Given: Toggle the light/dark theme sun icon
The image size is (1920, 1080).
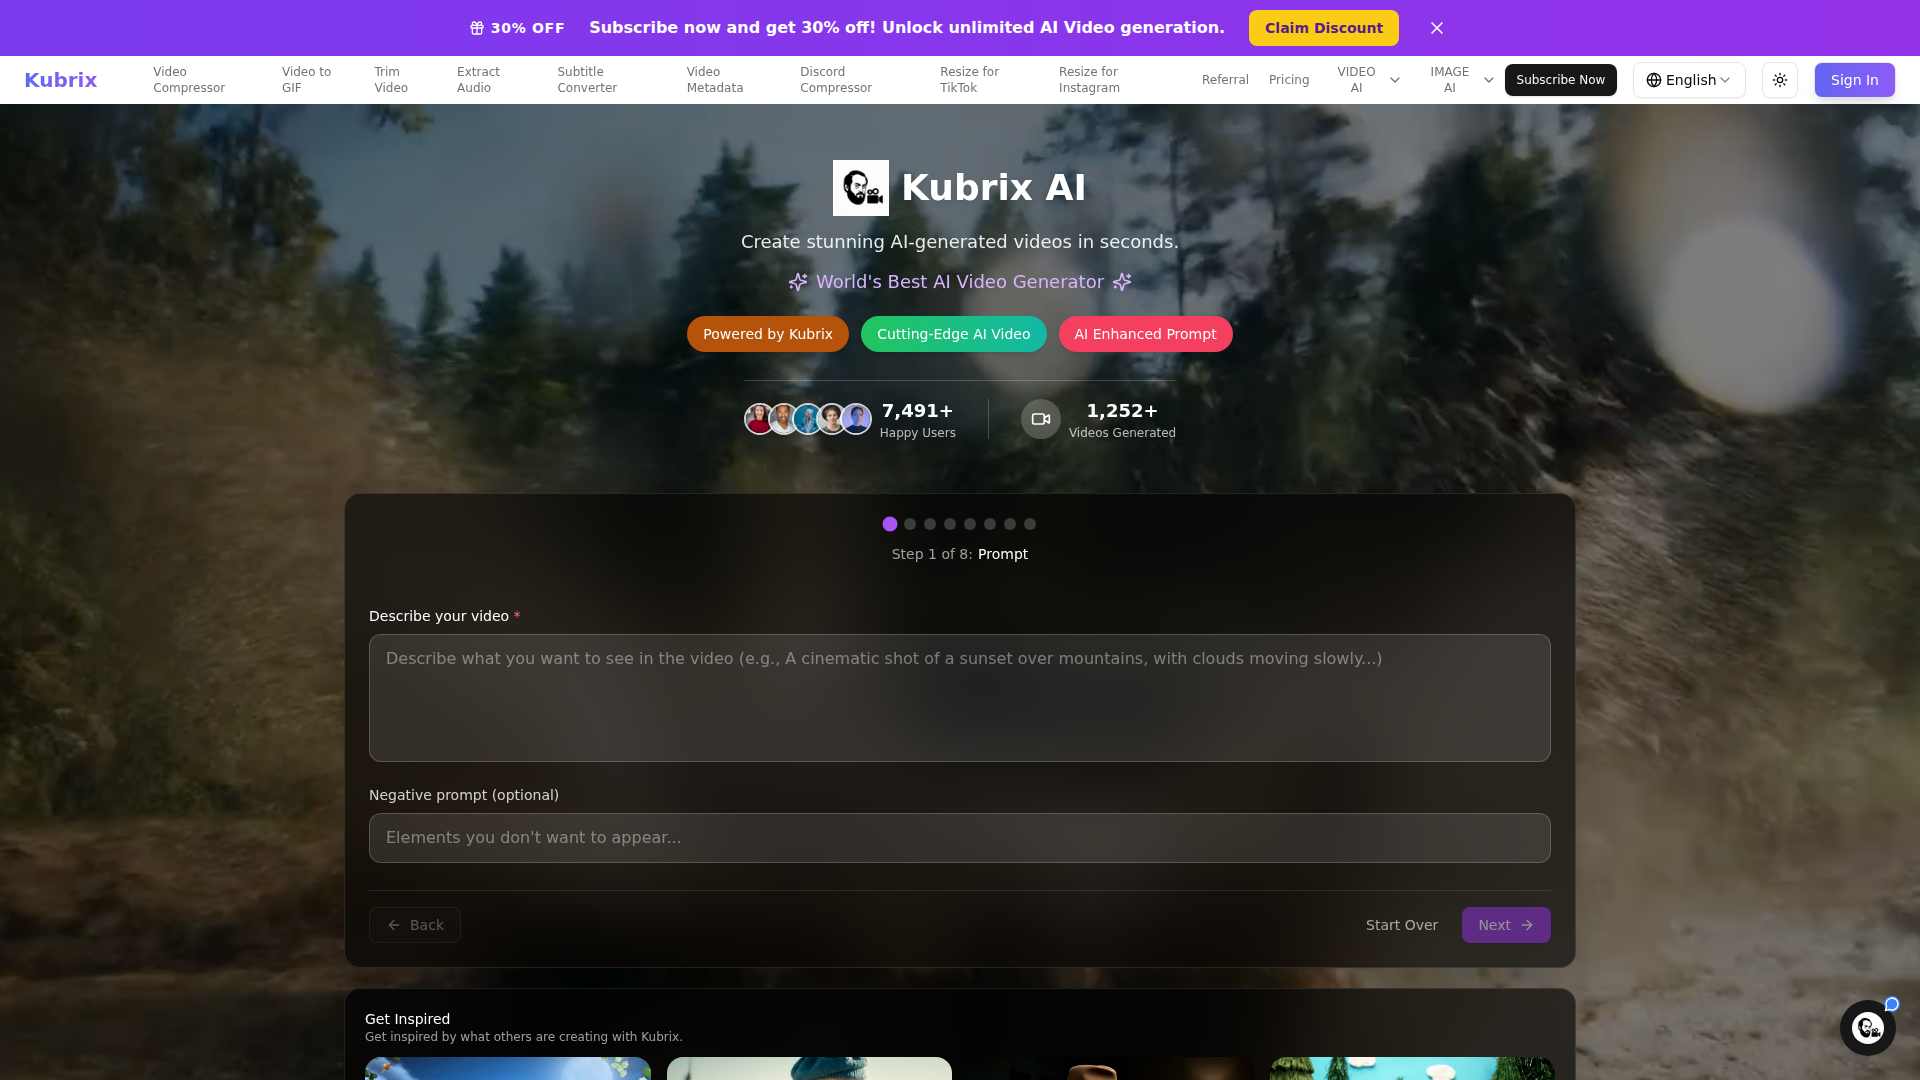Looking at the screenshot, I should (x=1779, y=80).
